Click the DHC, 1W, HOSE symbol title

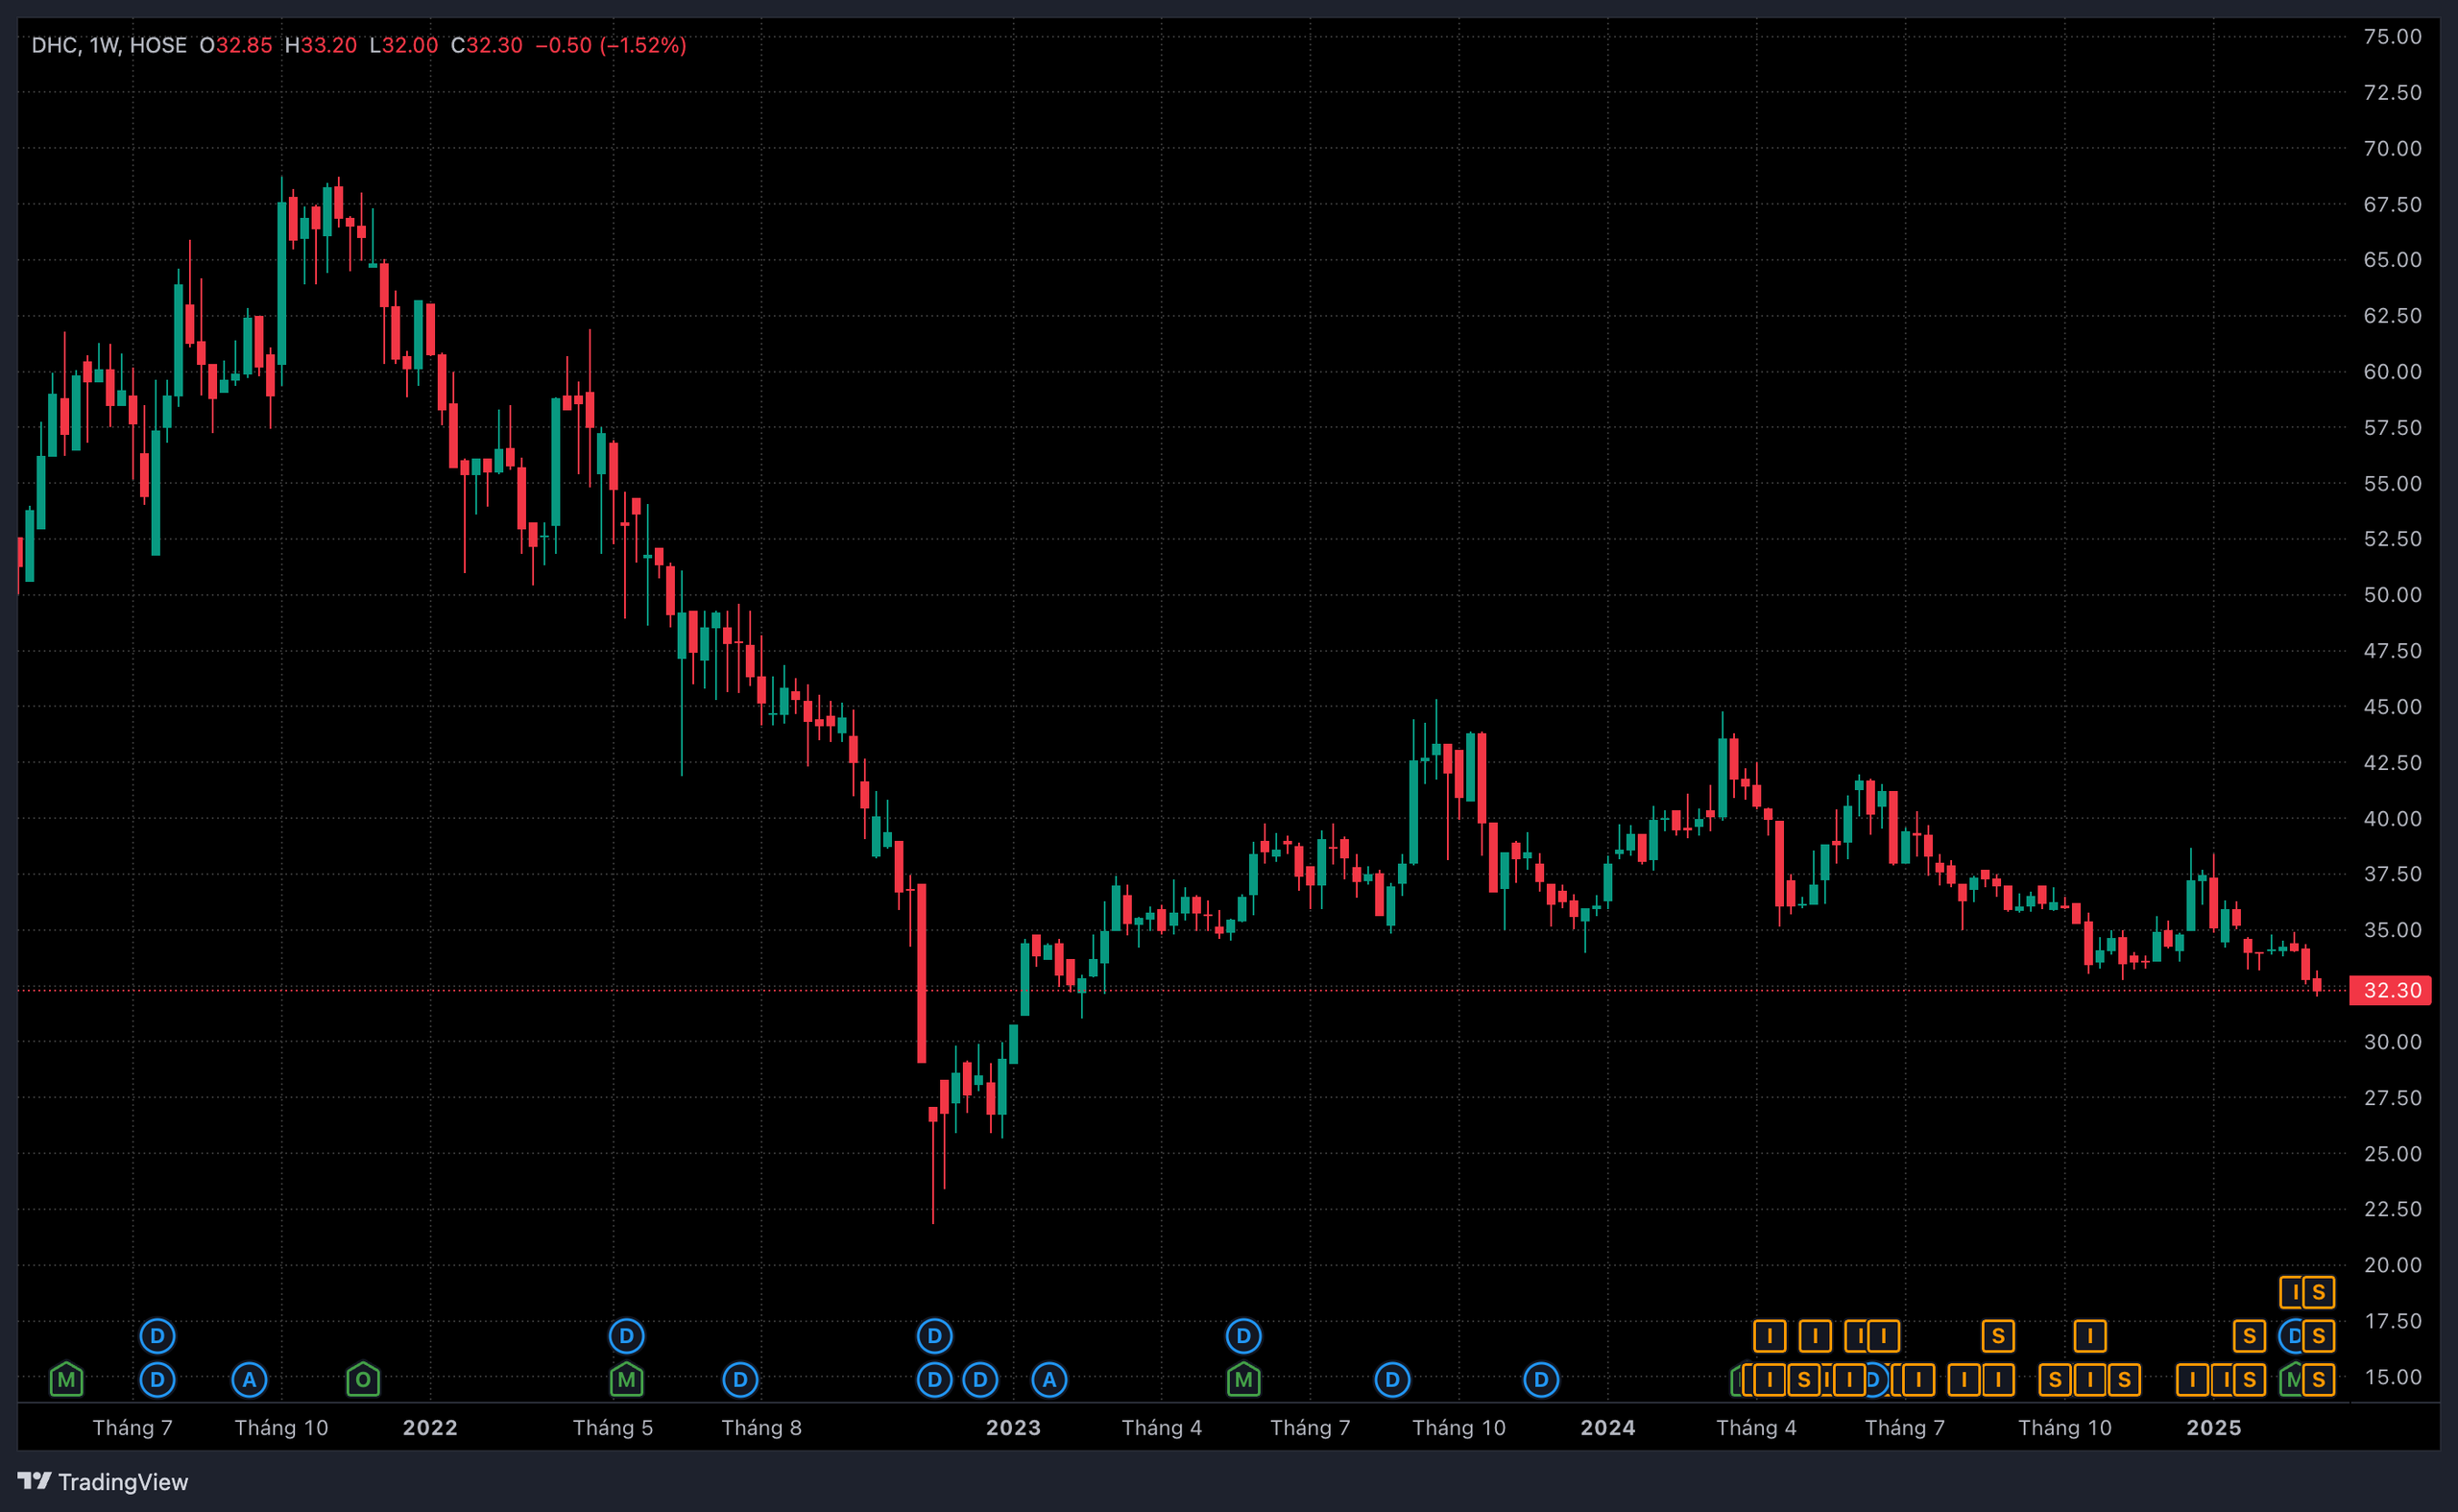point(109,45)
